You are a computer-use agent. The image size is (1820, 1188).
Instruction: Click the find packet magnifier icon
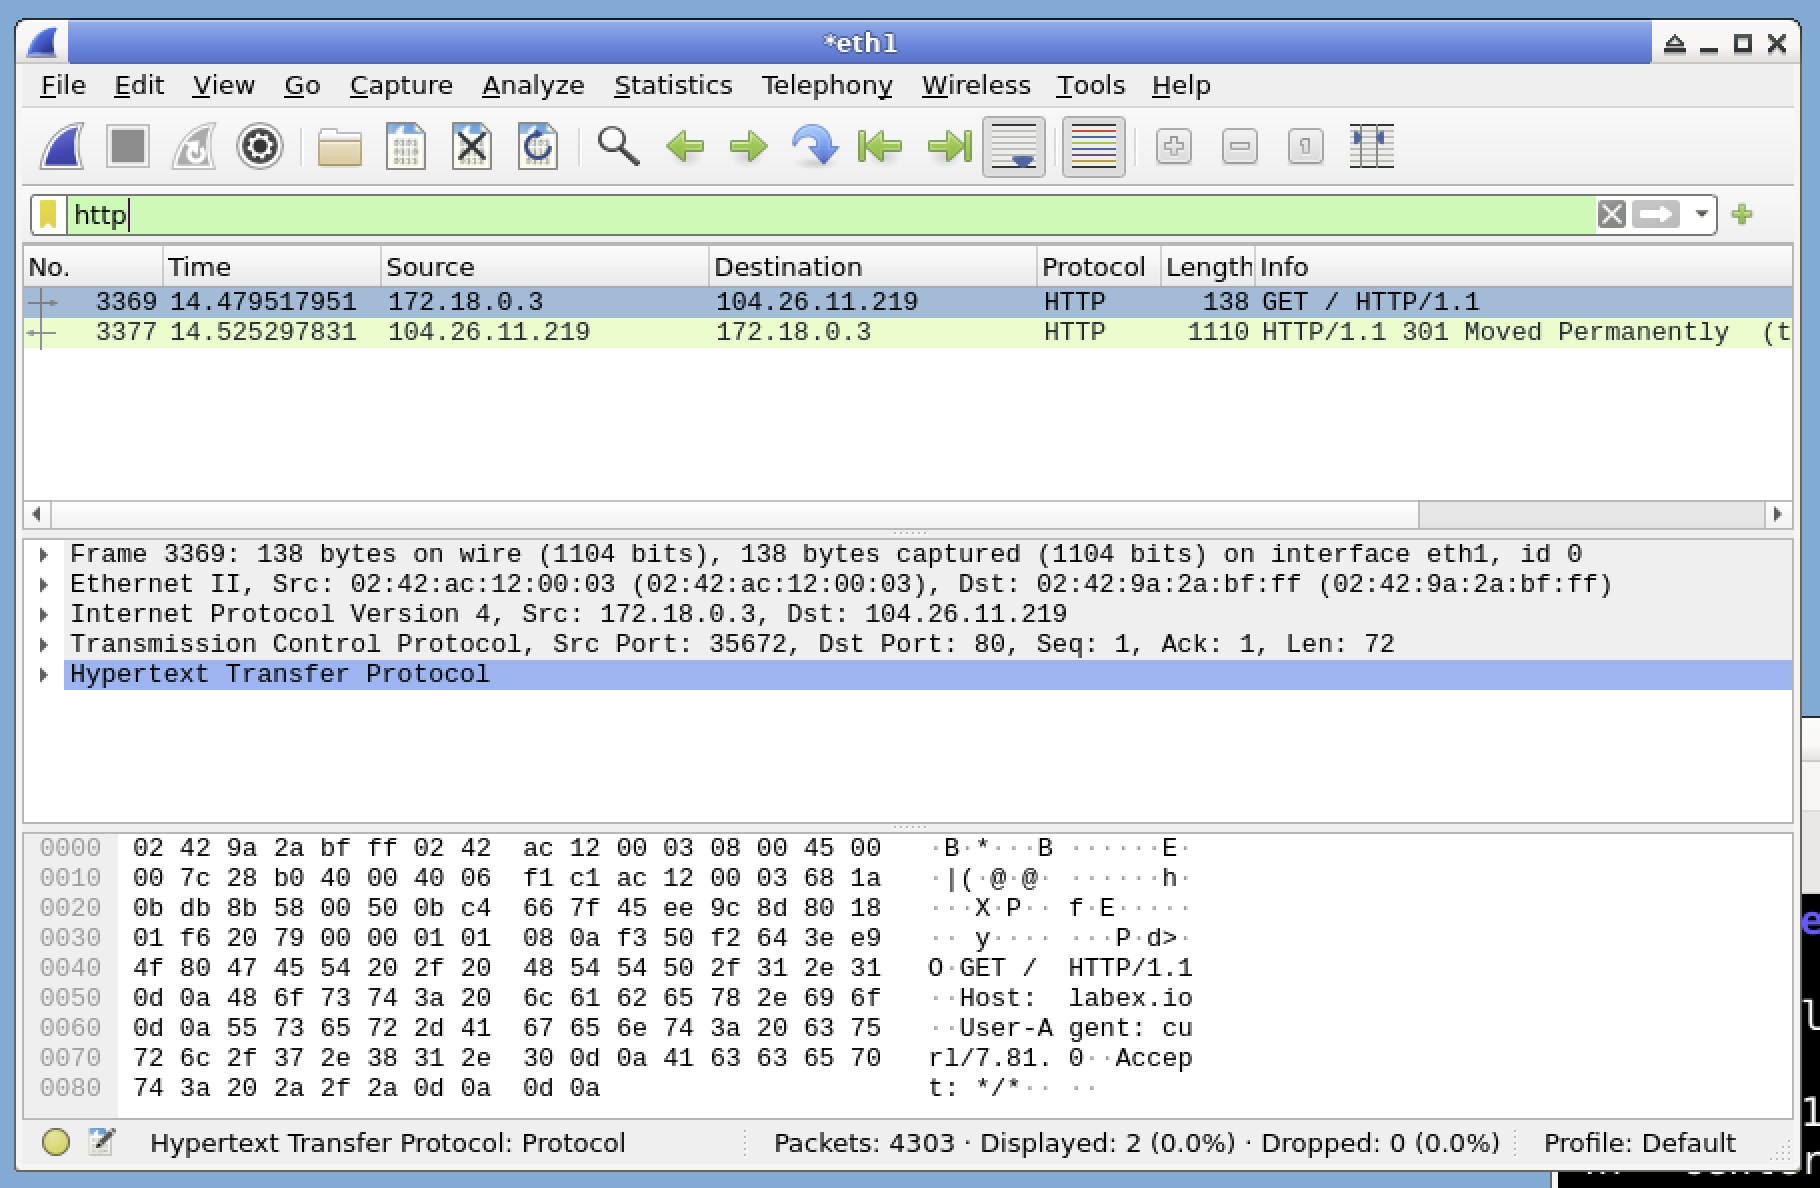coord(618,147)
